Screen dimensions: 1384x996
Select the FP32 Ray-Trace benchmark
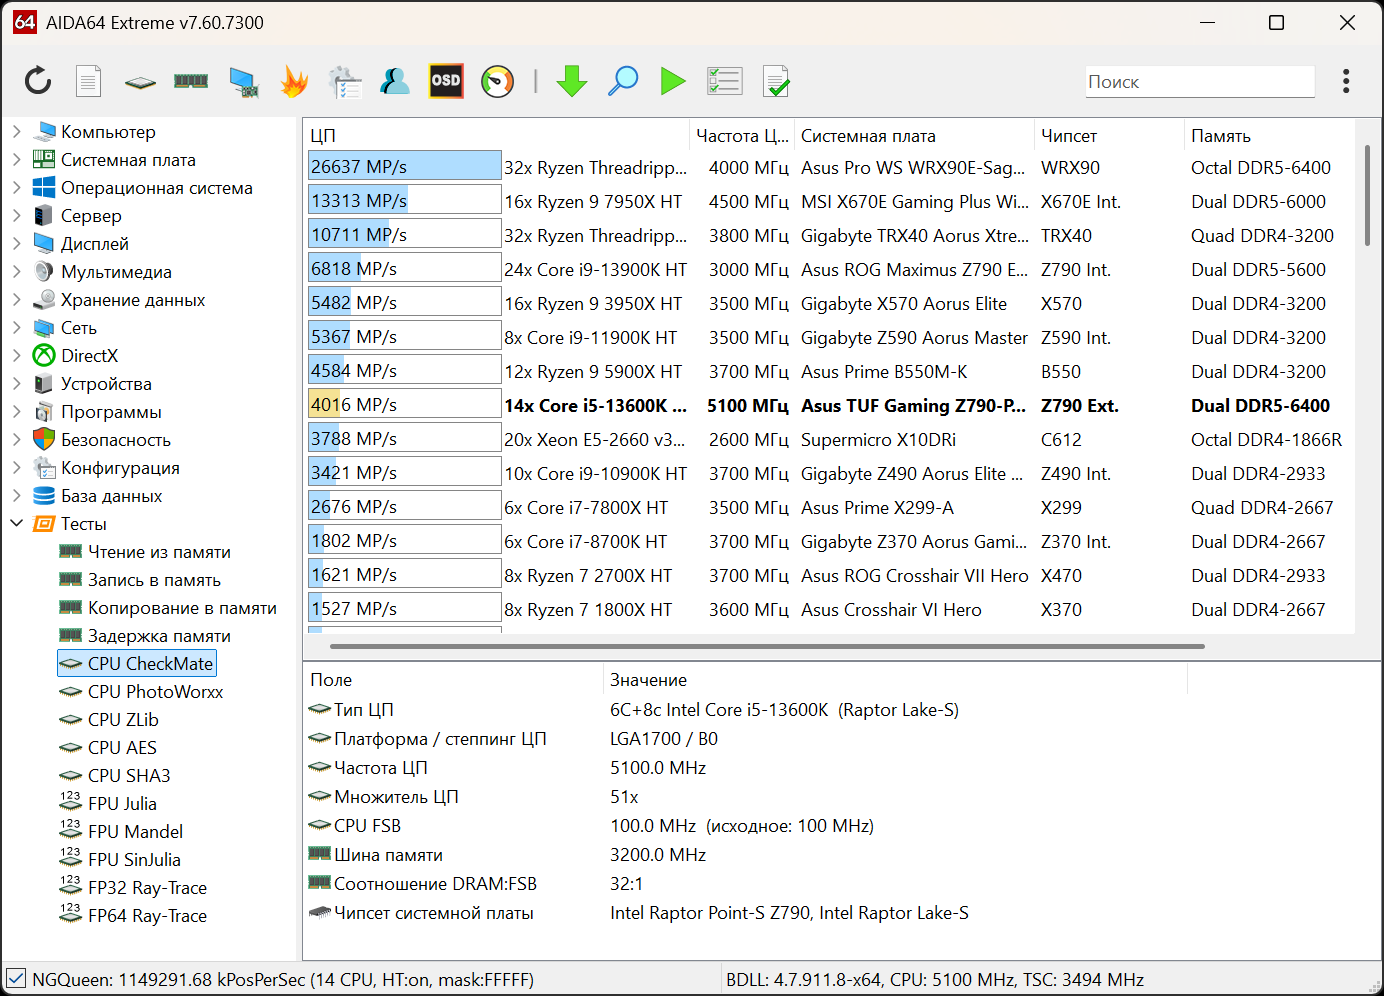[147, 888]
